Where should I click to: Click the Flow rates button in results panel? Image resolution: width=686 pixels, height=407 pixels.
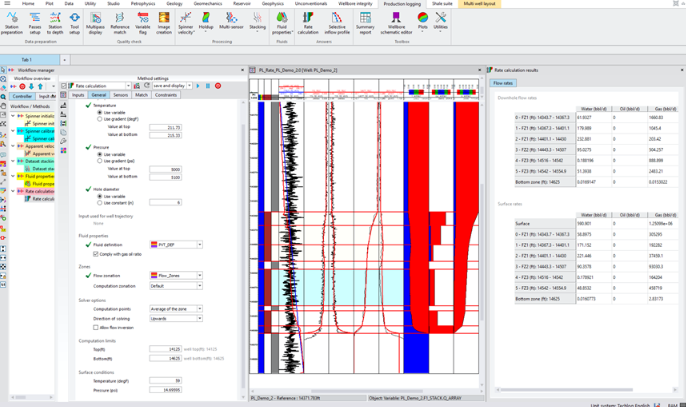[x=504, y=83]
